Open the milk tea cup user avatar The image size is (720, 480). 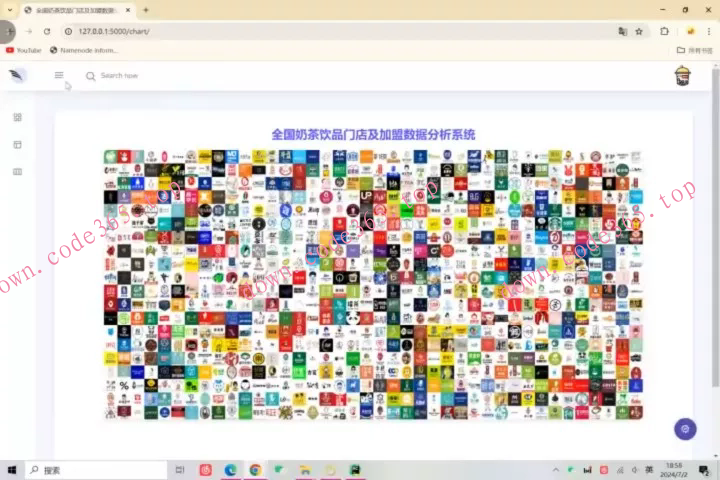pyautogui.click(x=682, y=76)
